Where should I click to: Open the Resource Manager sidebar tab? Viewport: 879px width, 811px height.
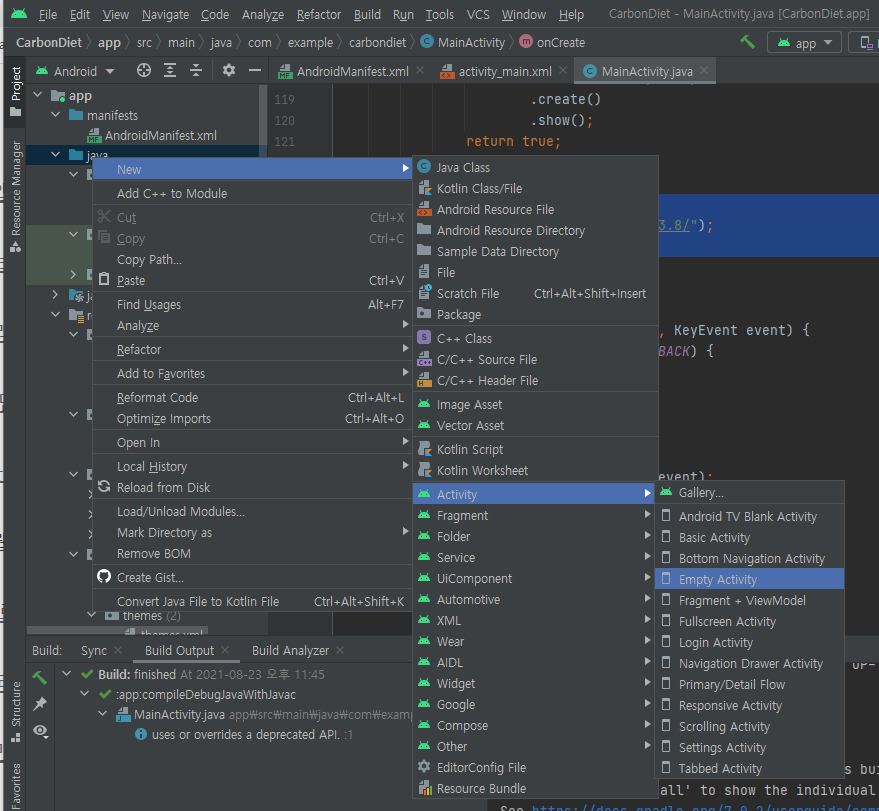[x=15, y=196]
